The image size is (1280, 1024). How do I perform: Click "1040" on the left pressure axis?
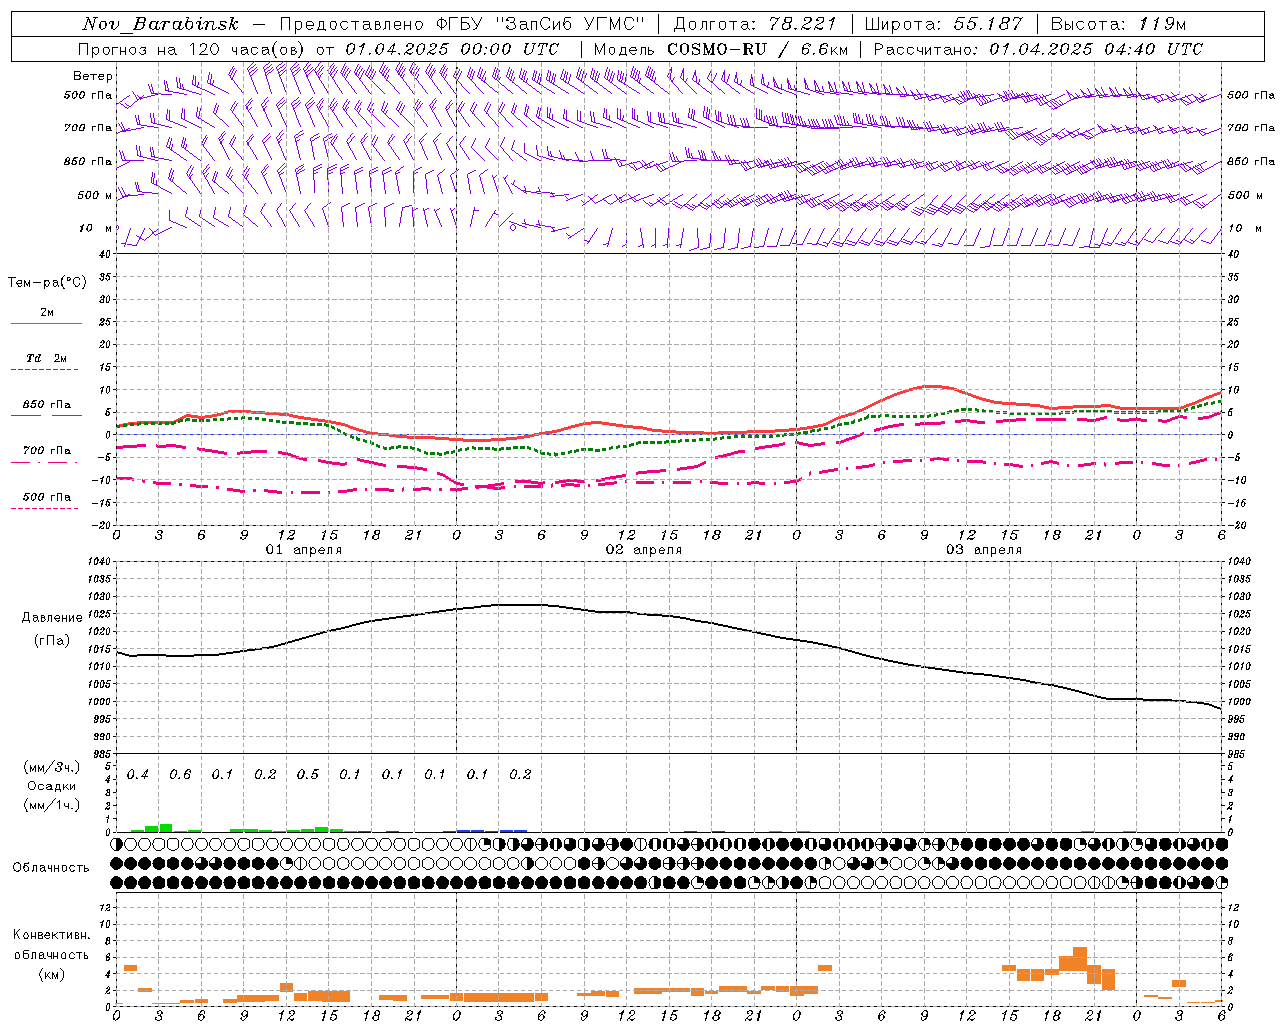click(99, 561)
